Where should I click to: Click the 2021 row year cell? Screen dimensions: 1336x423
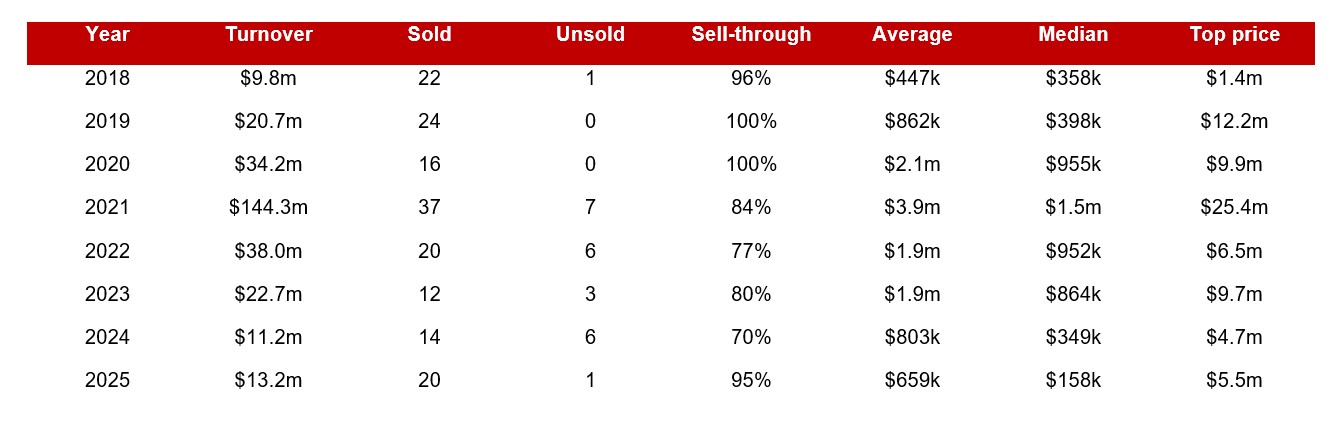coord(107,208)
